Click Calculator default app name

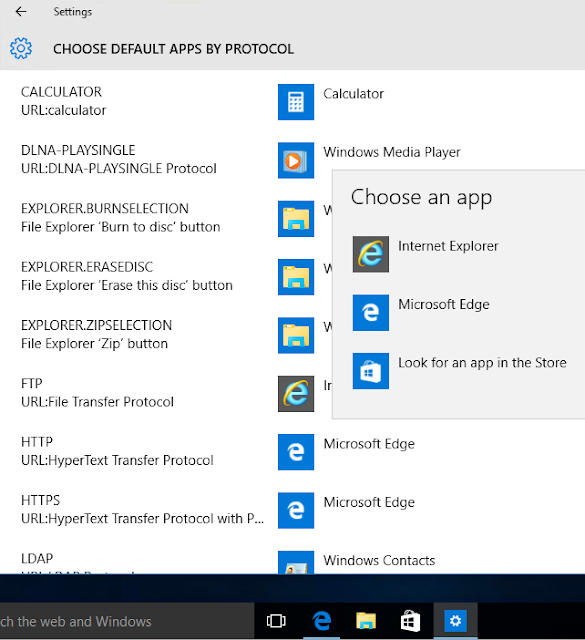tap(354, 94)
